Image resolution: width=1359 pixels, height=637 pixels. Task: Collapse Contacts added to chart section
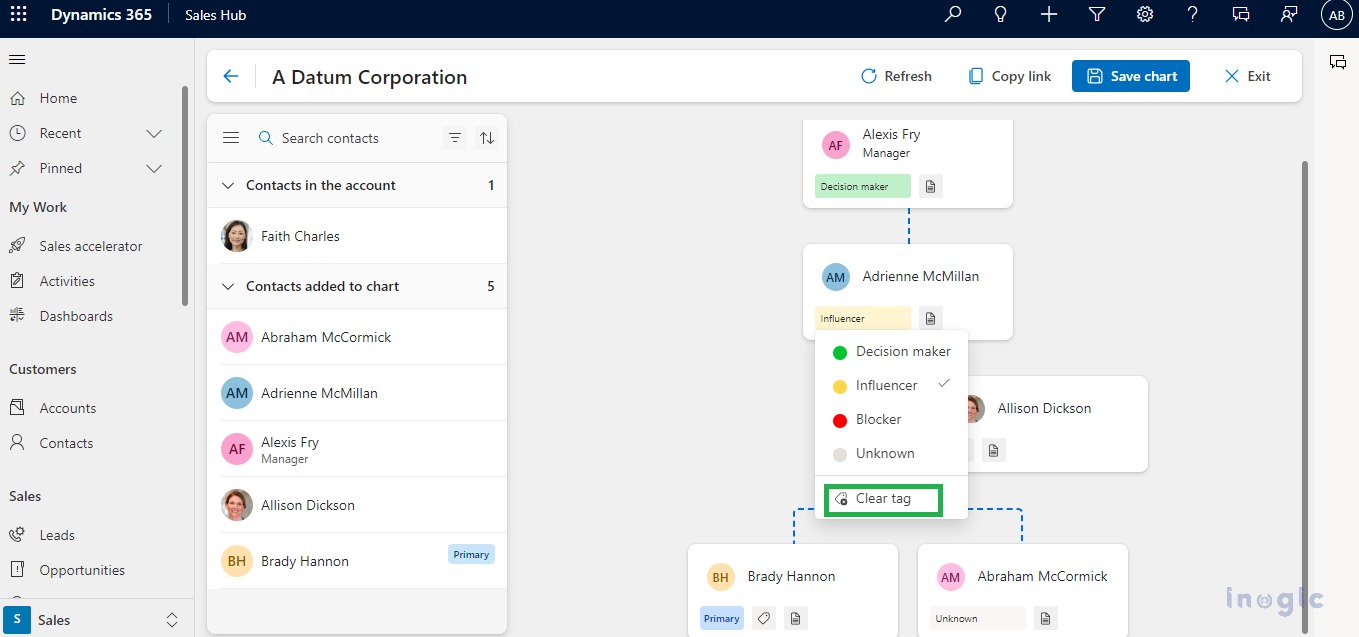pos(228,286)
